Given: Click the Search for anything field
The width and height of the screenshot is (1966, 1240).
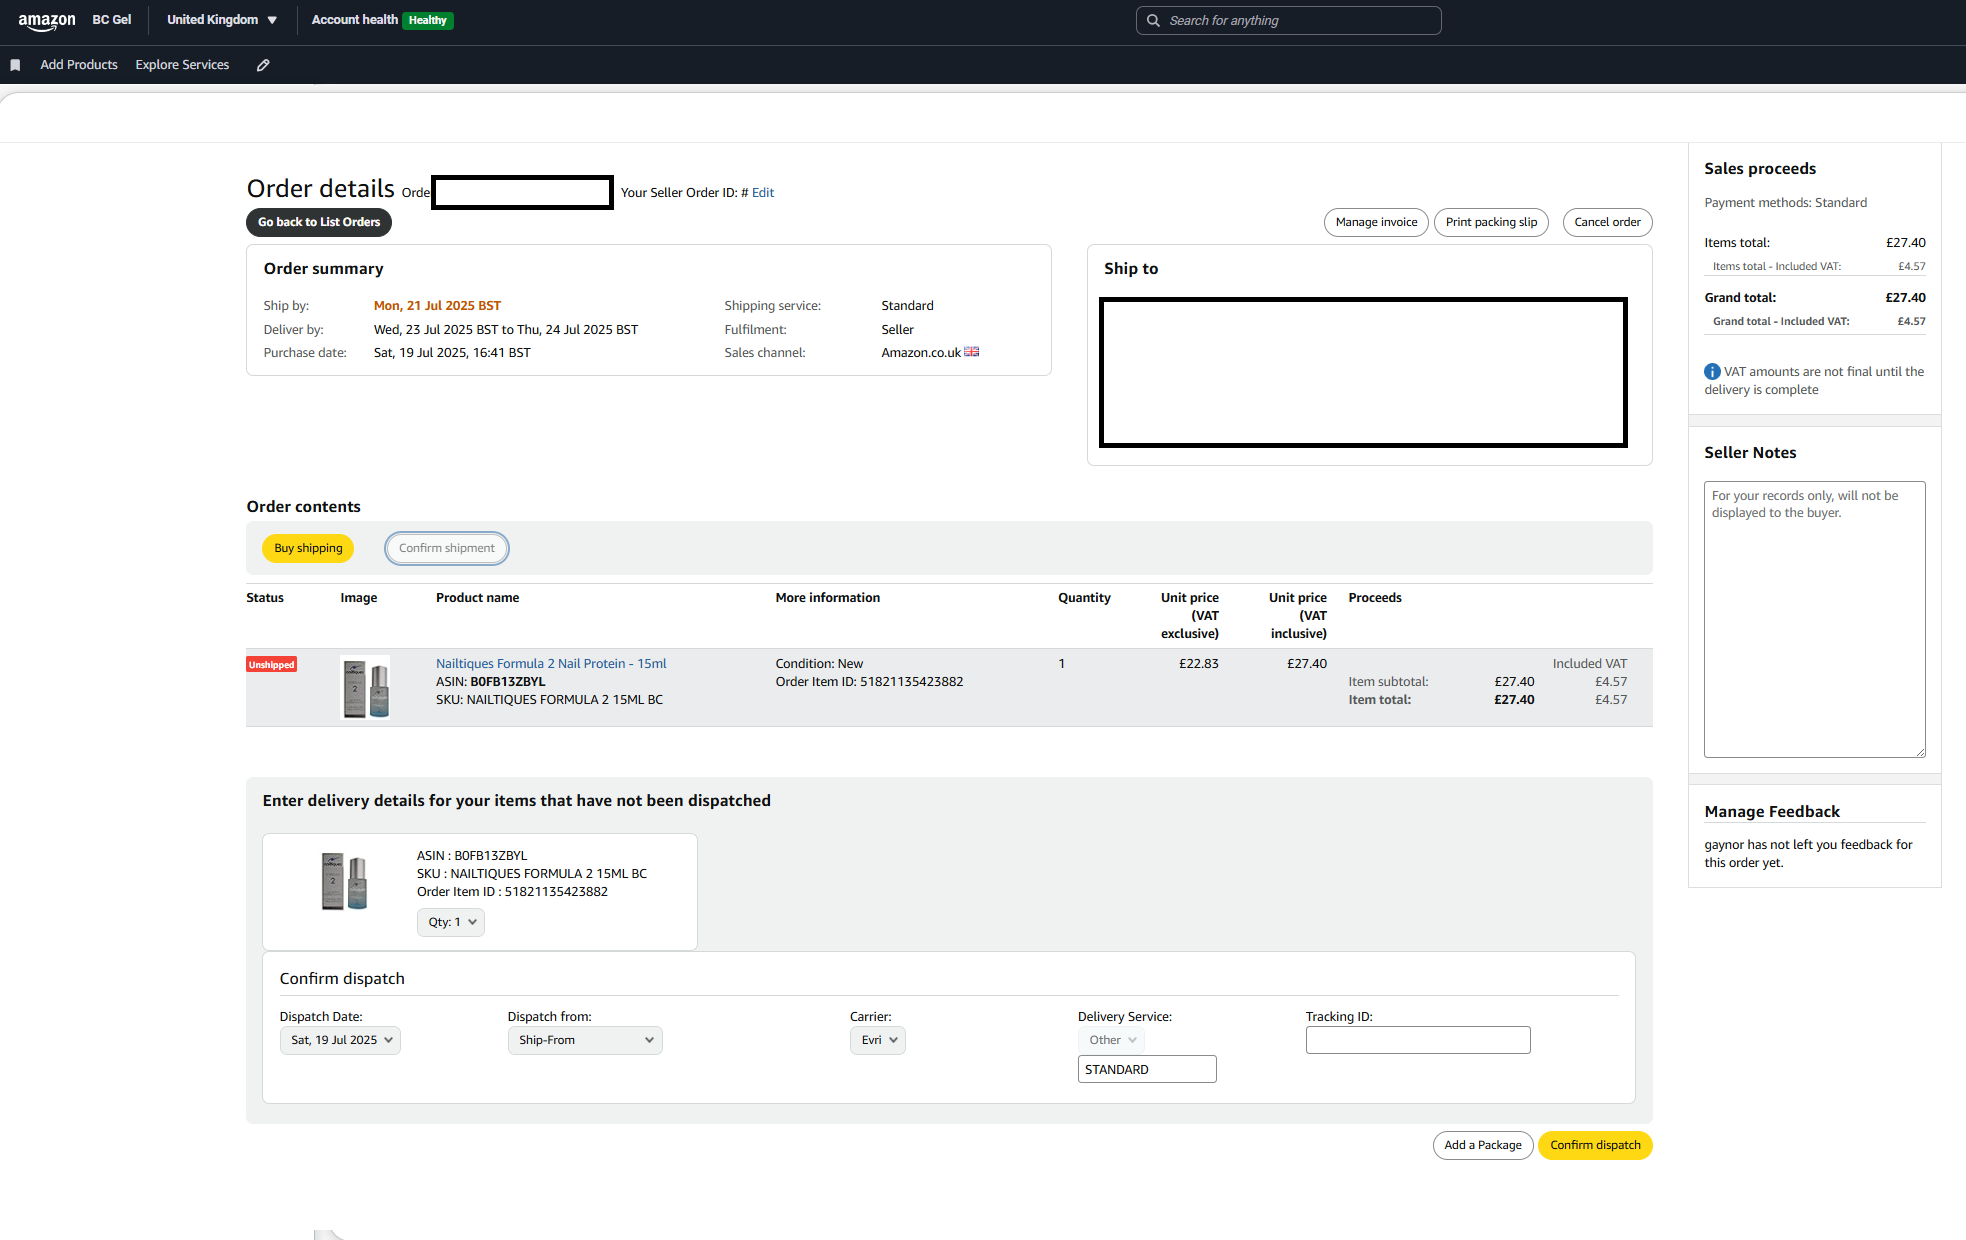Looking at the screenshot, I should point(1288,20).
